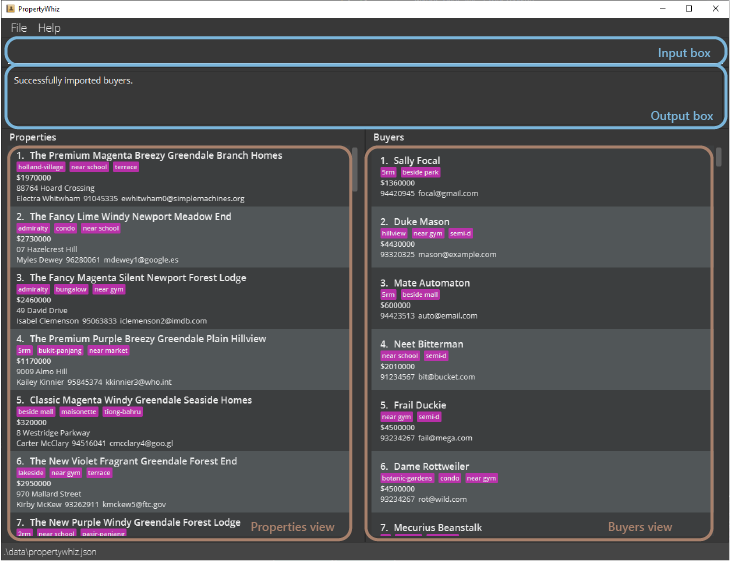Click address '88764 Hoard Crossing'

pyautogui.click(x=55, y=188)
